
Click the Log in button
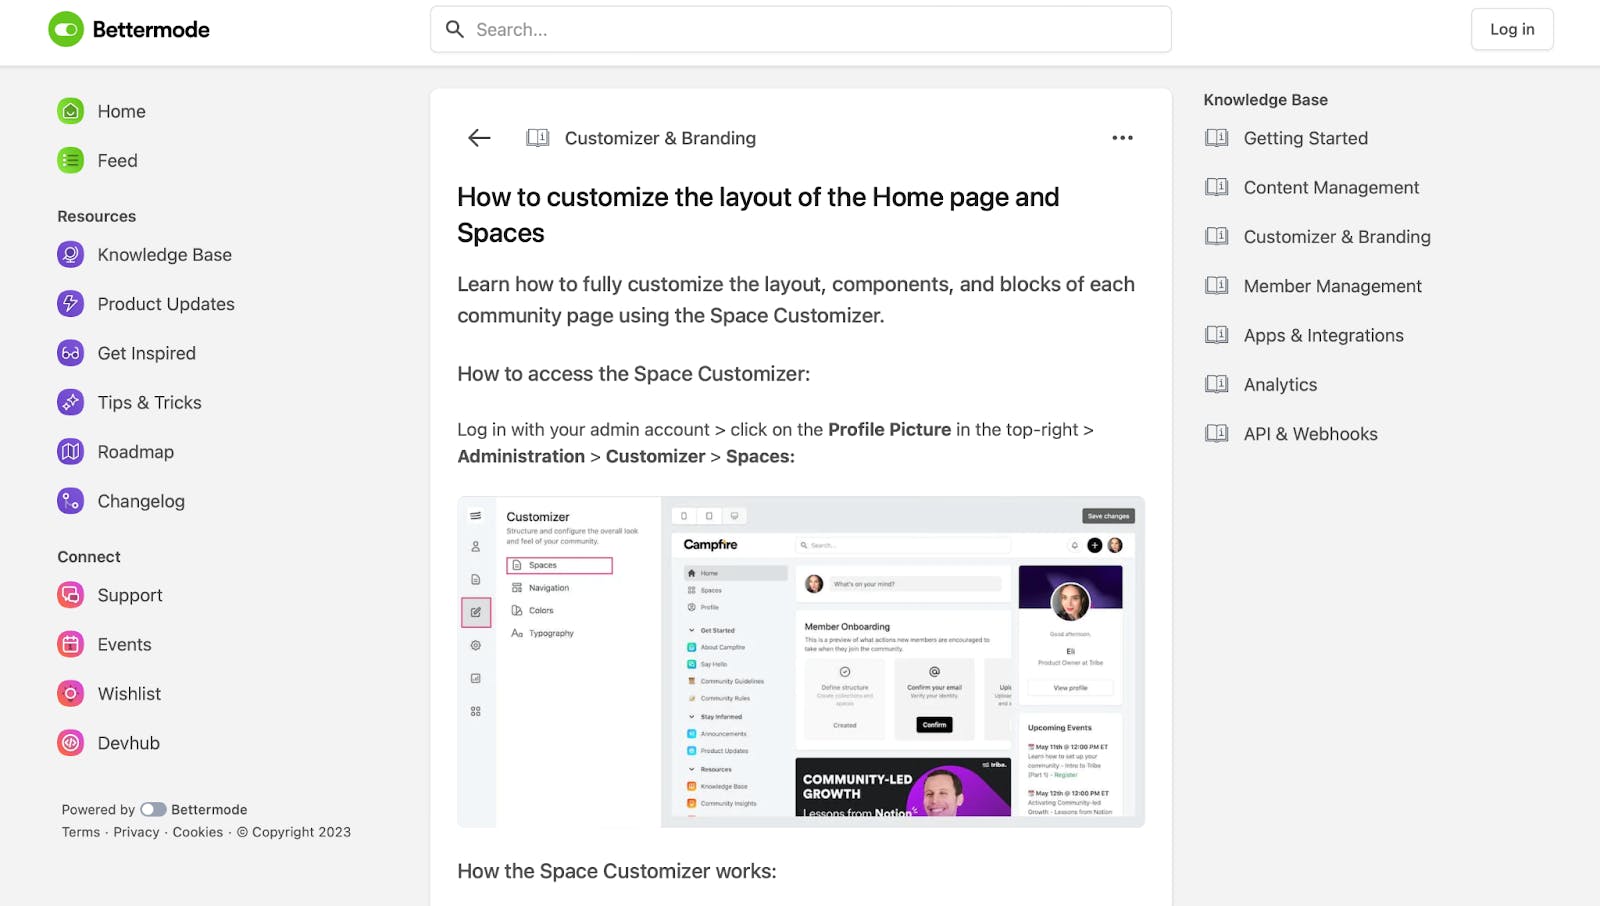point(1512,29)
